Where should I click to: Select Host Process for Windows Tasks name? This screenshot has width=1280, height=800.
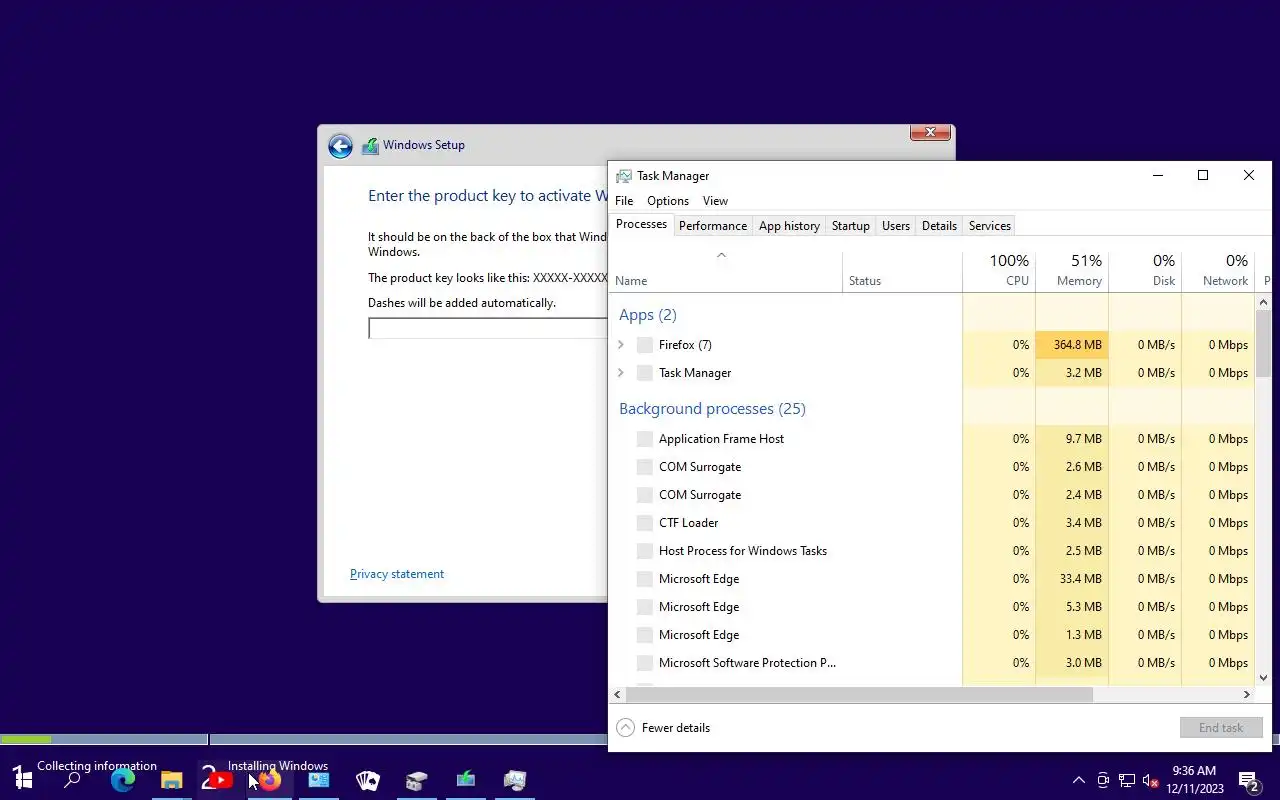coord(743,551)
